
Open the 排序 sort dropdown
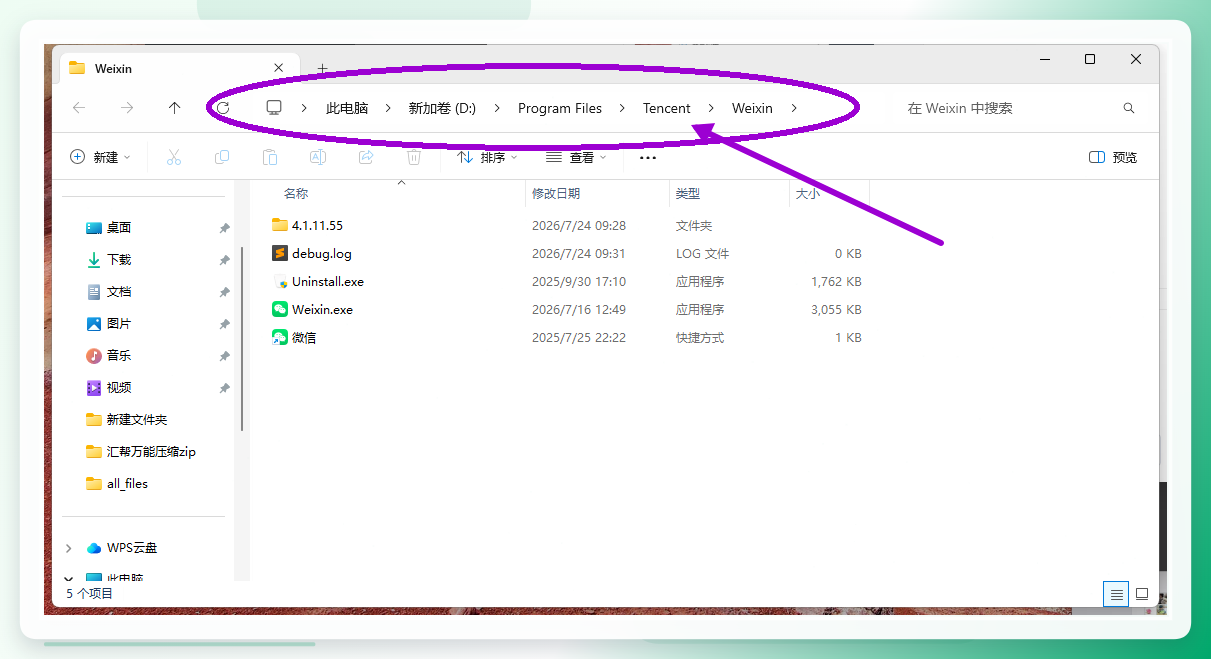487,157
